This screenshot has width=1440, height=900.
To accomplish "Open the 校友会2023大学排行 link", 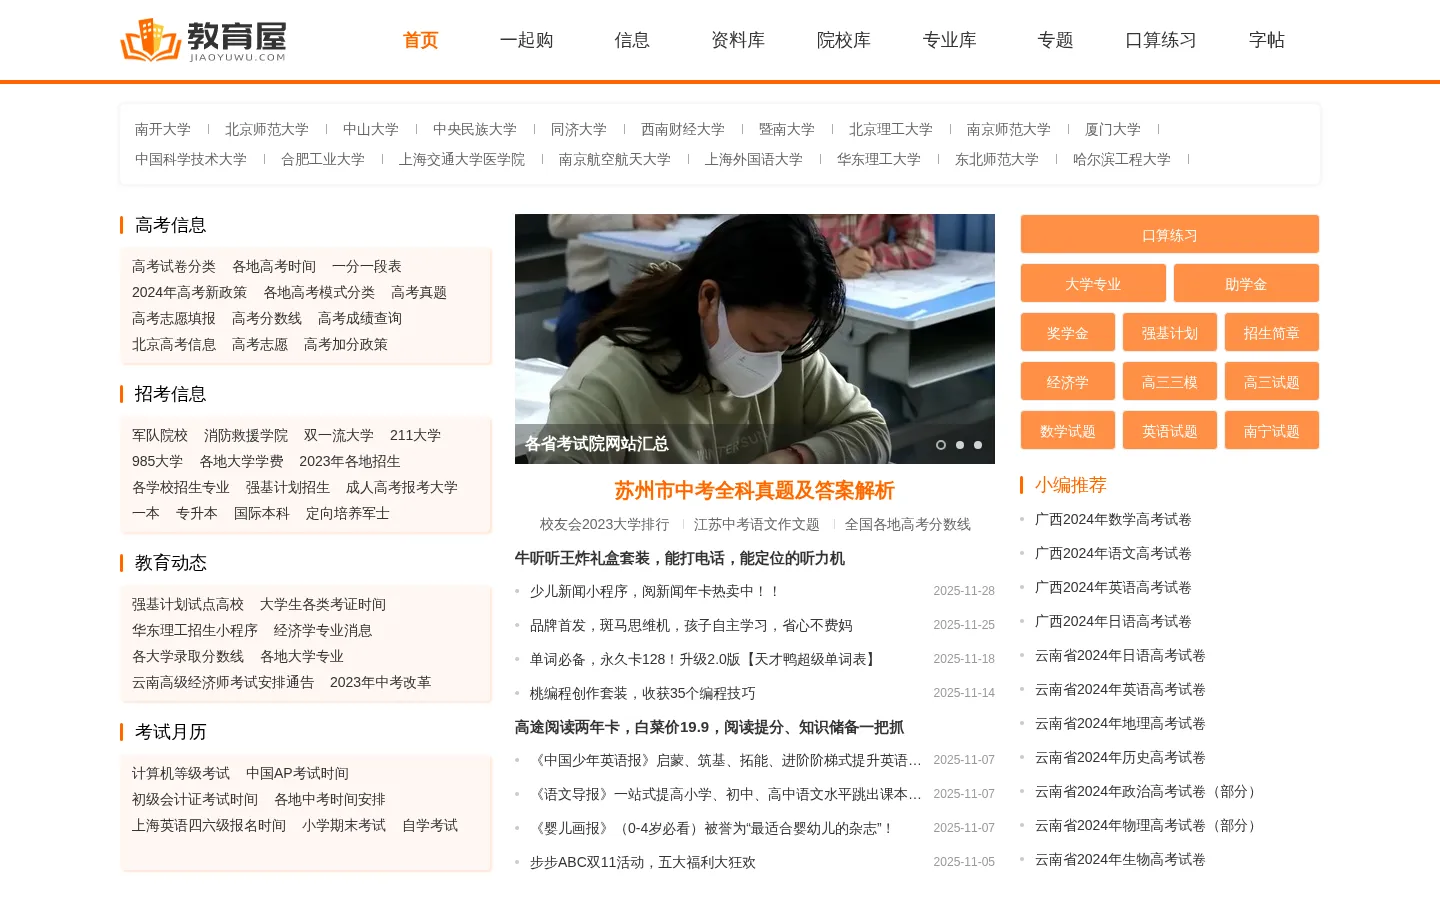I will coord(605,525).
